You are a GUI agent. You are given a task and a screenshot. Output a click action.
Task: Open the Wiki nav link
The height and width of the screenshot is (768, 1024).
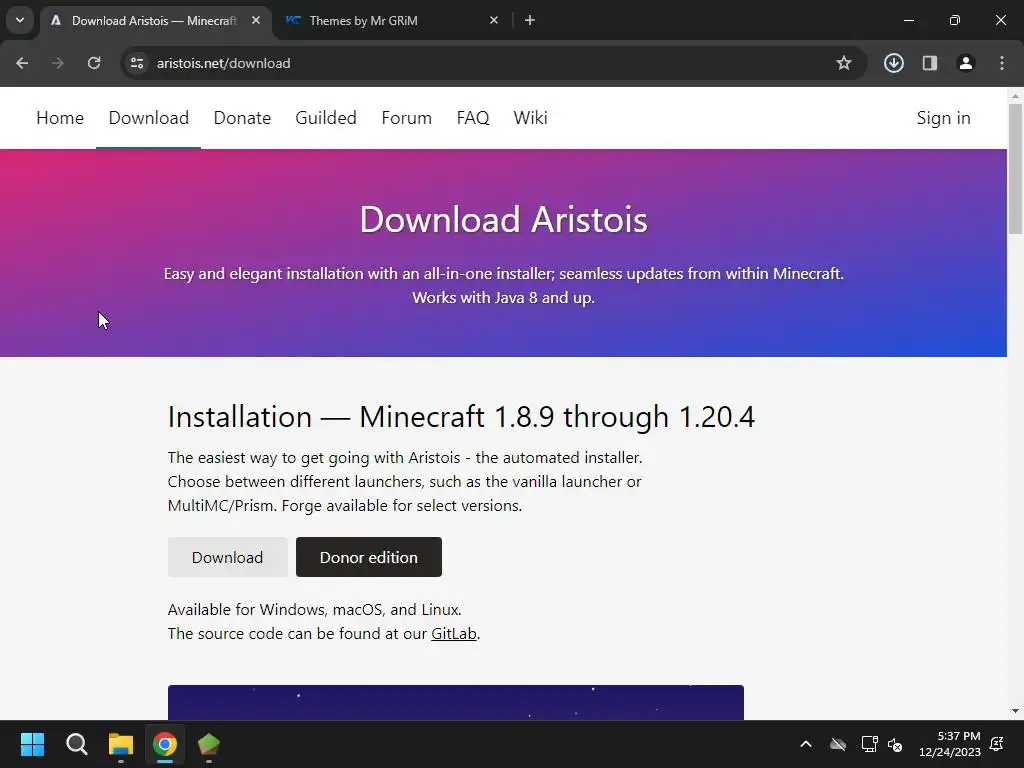530,118
